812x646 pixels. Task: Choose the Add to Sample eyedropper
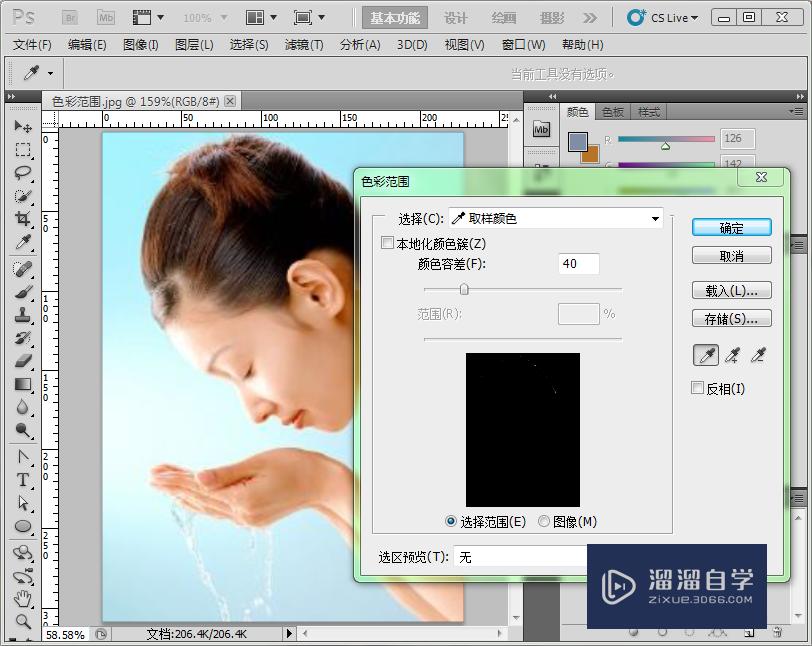point(732,355)
